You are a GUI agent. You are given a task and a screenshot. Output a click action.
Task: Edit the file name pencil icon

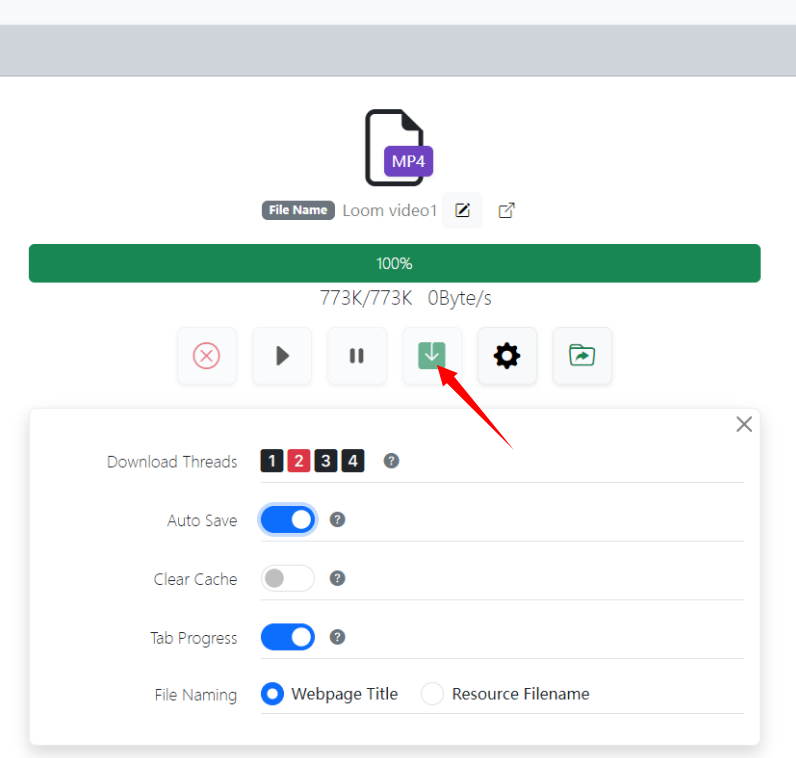pyautogui.click(x=462, y=210)
